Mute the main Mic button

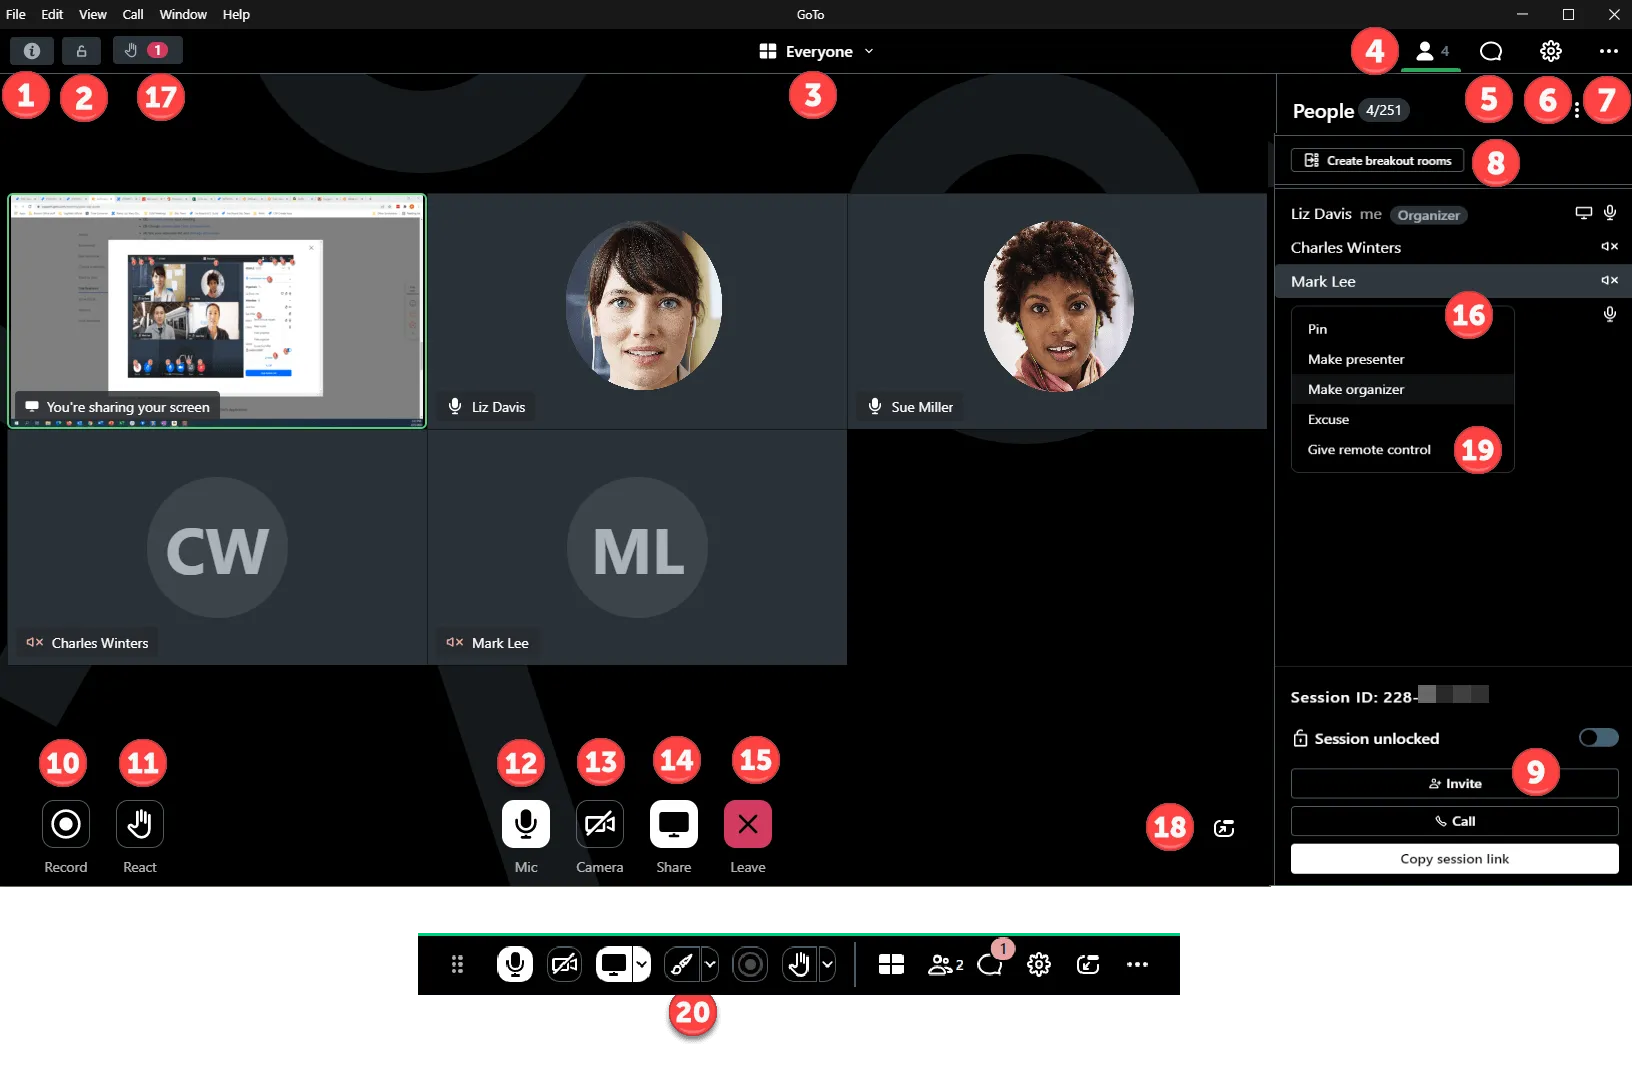526,824
